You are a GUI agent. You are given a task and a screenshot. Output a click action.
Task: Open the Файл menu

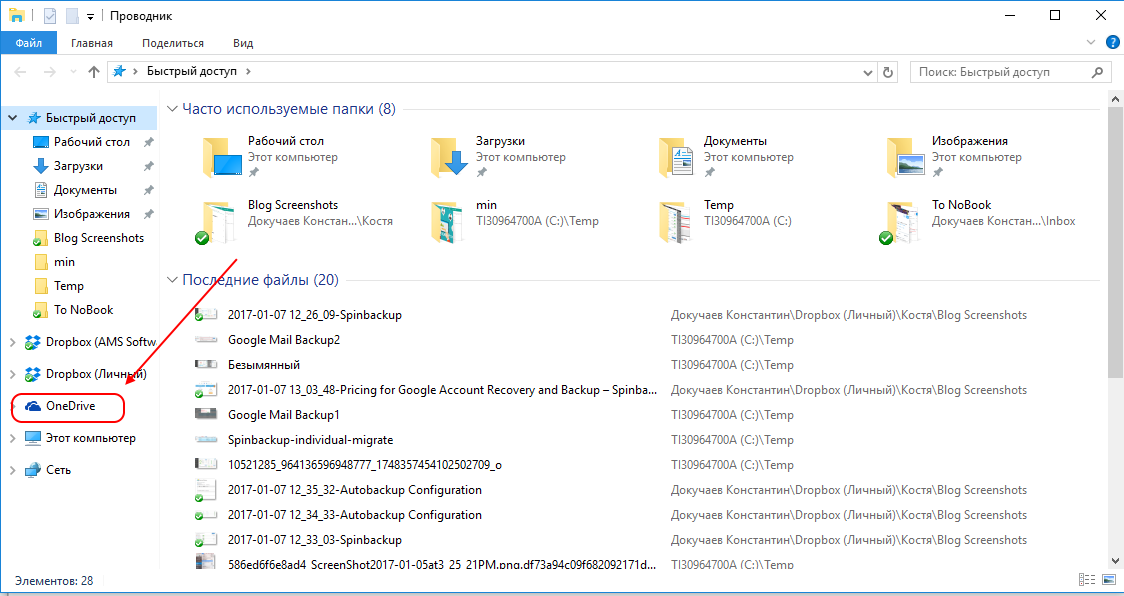(28, 43)
